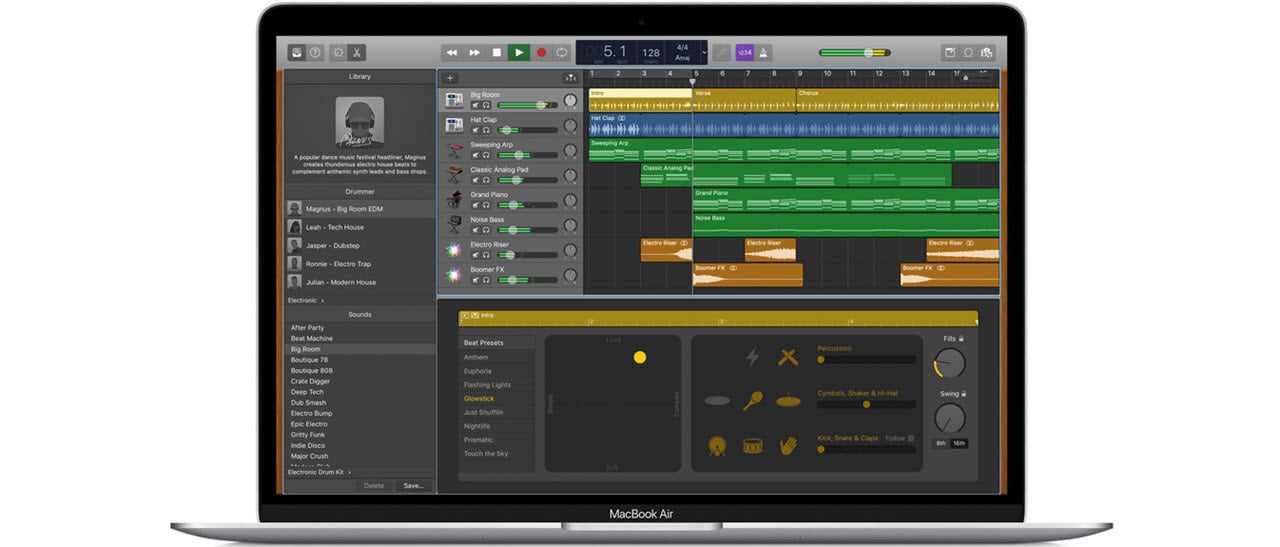Toggle the shaker maraca icon
Screen dimensions: 1280x547
(x=753, y=401)
